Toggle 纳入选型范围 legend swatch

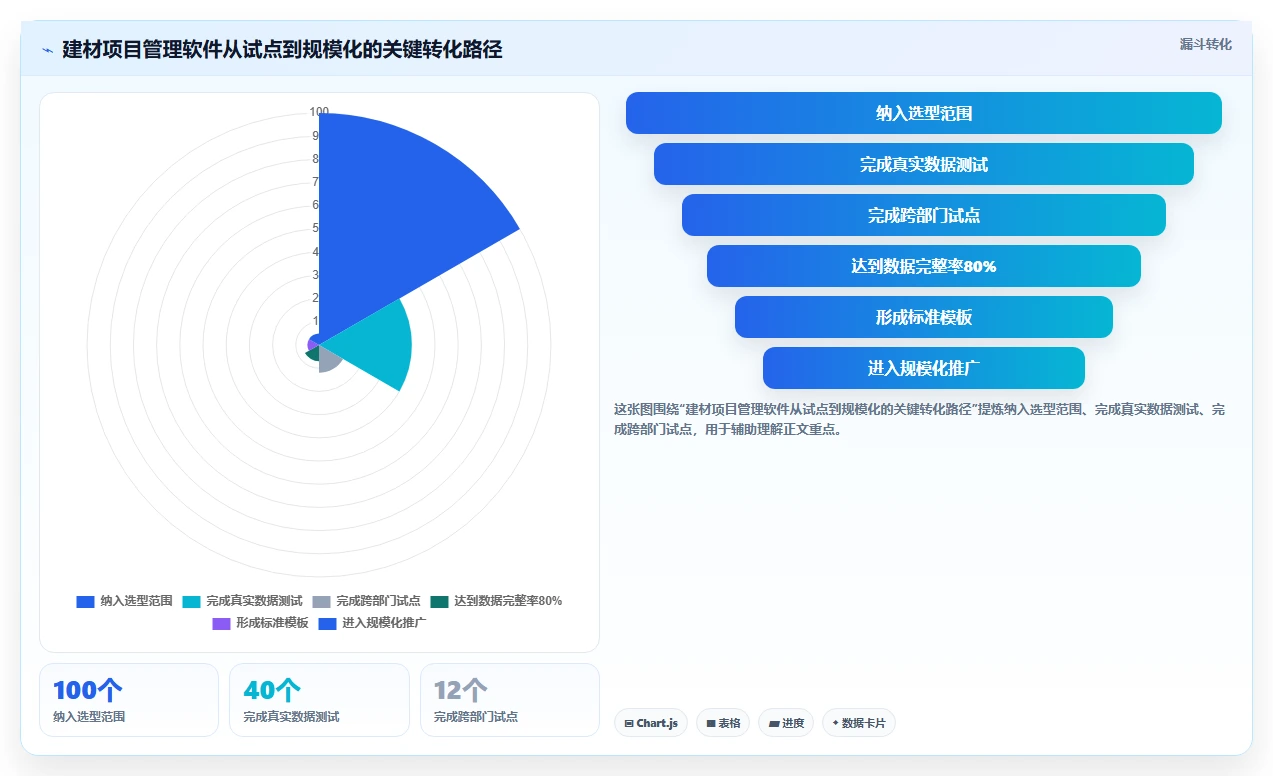coord(85,601)
